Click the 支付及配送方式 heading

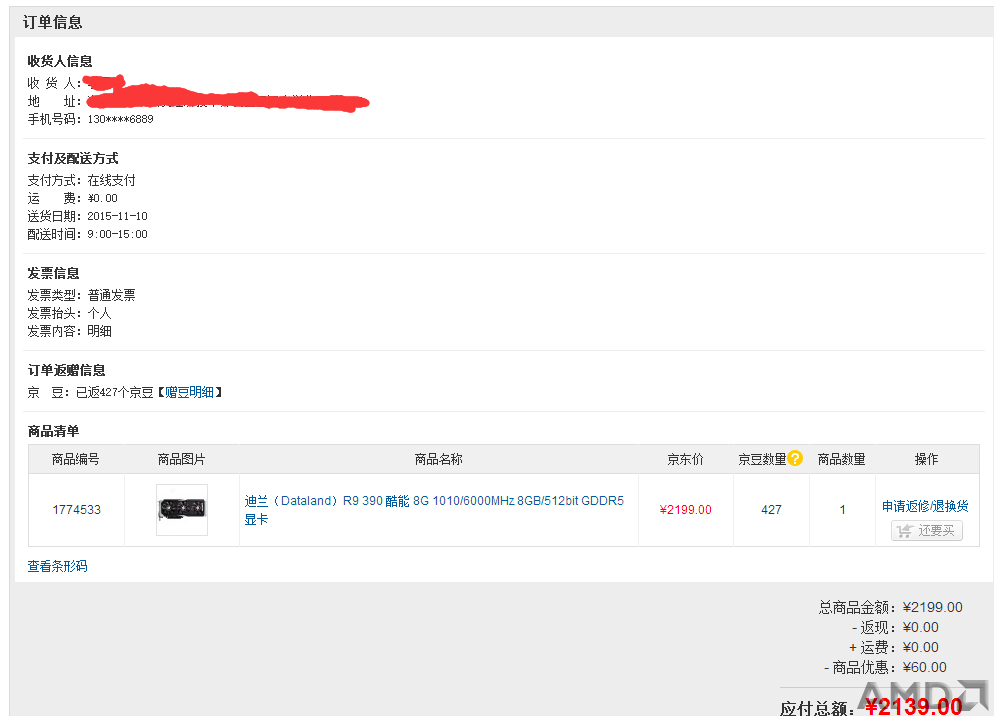(x=73, y=159)
